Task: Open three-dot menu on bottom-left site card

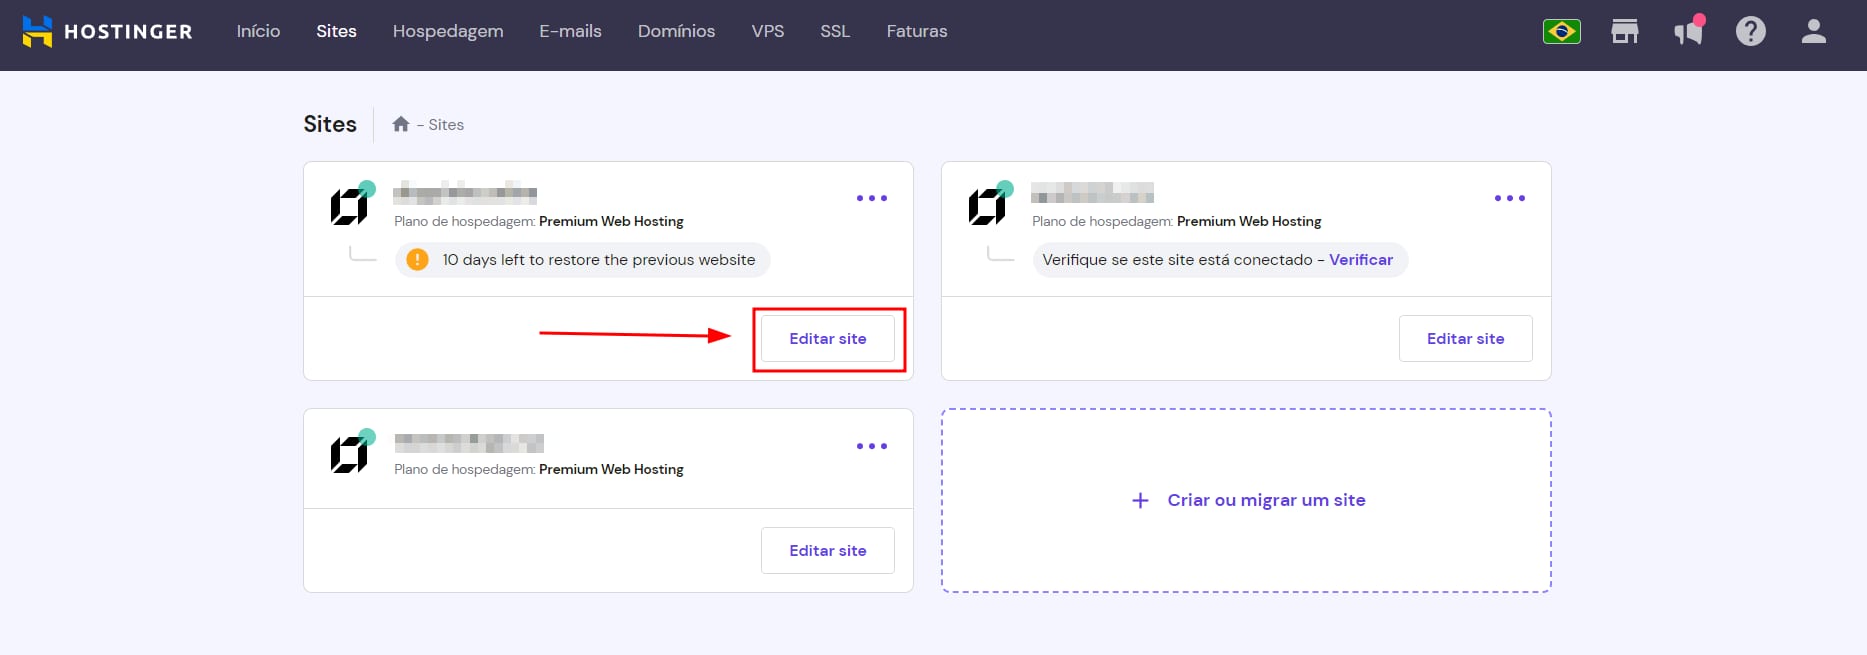Action: 871,446
